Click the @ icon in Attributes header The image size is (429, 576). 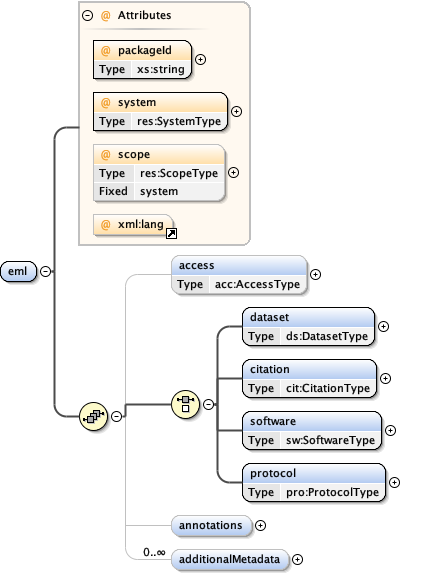105,15
